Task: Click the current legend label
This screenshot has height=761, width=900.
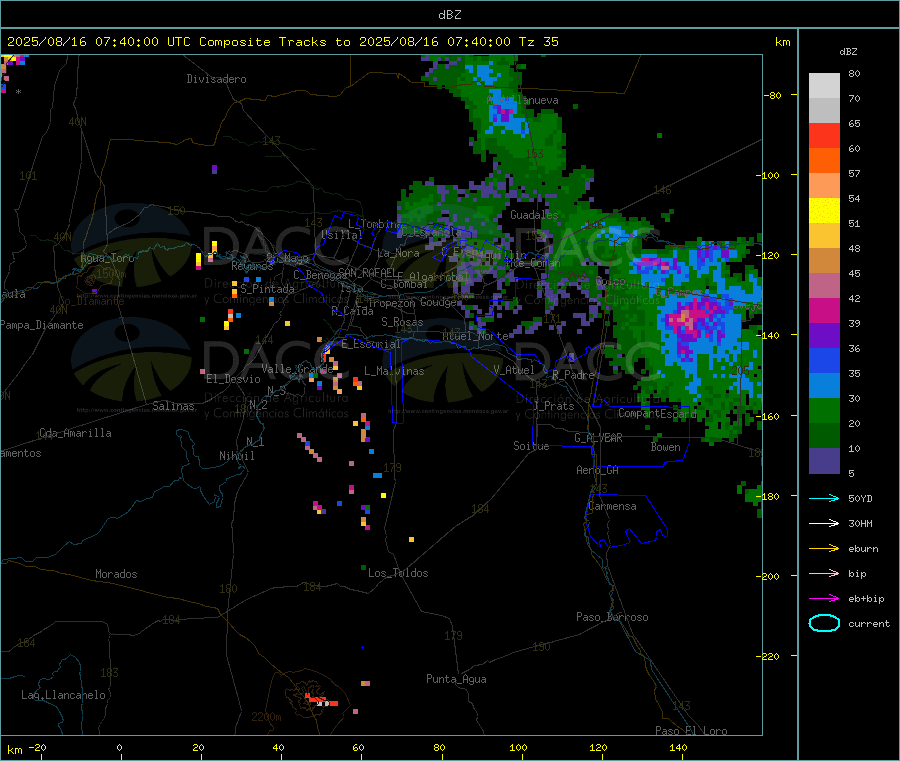Action: pyautogui.click(x=869, y=624)
